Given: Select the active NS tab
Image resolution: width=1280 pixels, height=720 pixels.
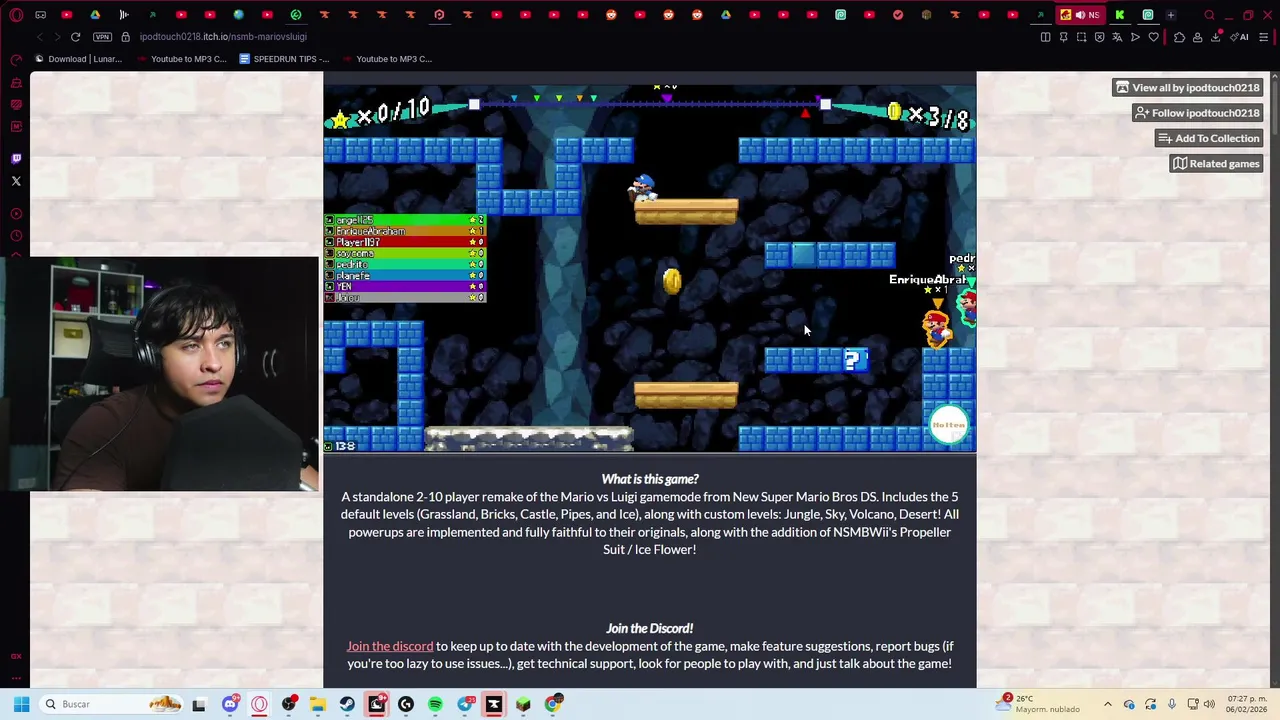Looking at the screenshot, I should point(1080,15).
